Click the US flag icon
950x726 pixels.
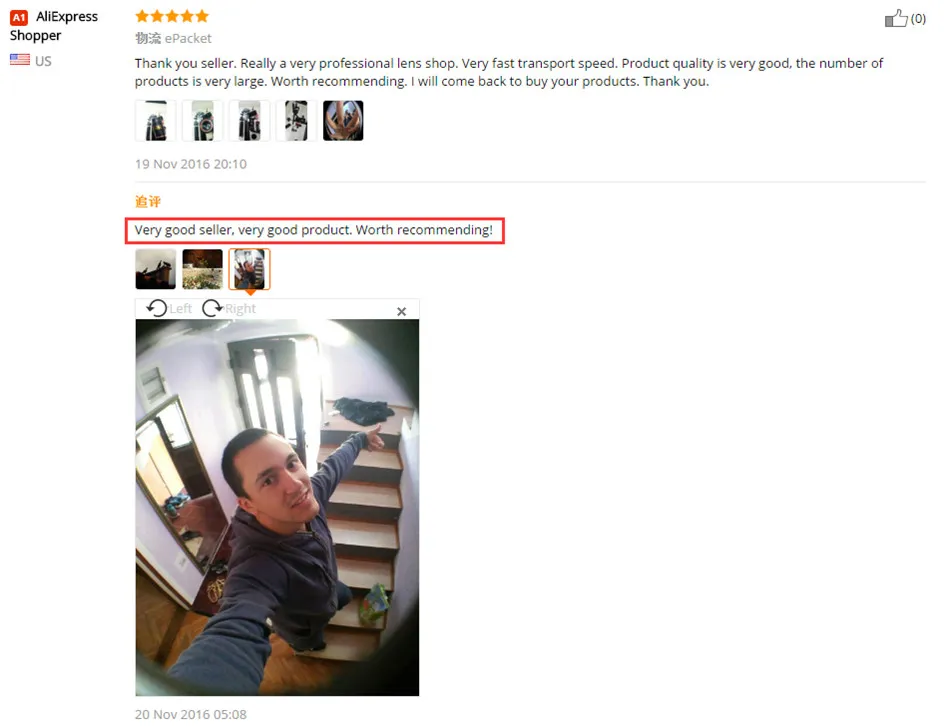[19, 59]
